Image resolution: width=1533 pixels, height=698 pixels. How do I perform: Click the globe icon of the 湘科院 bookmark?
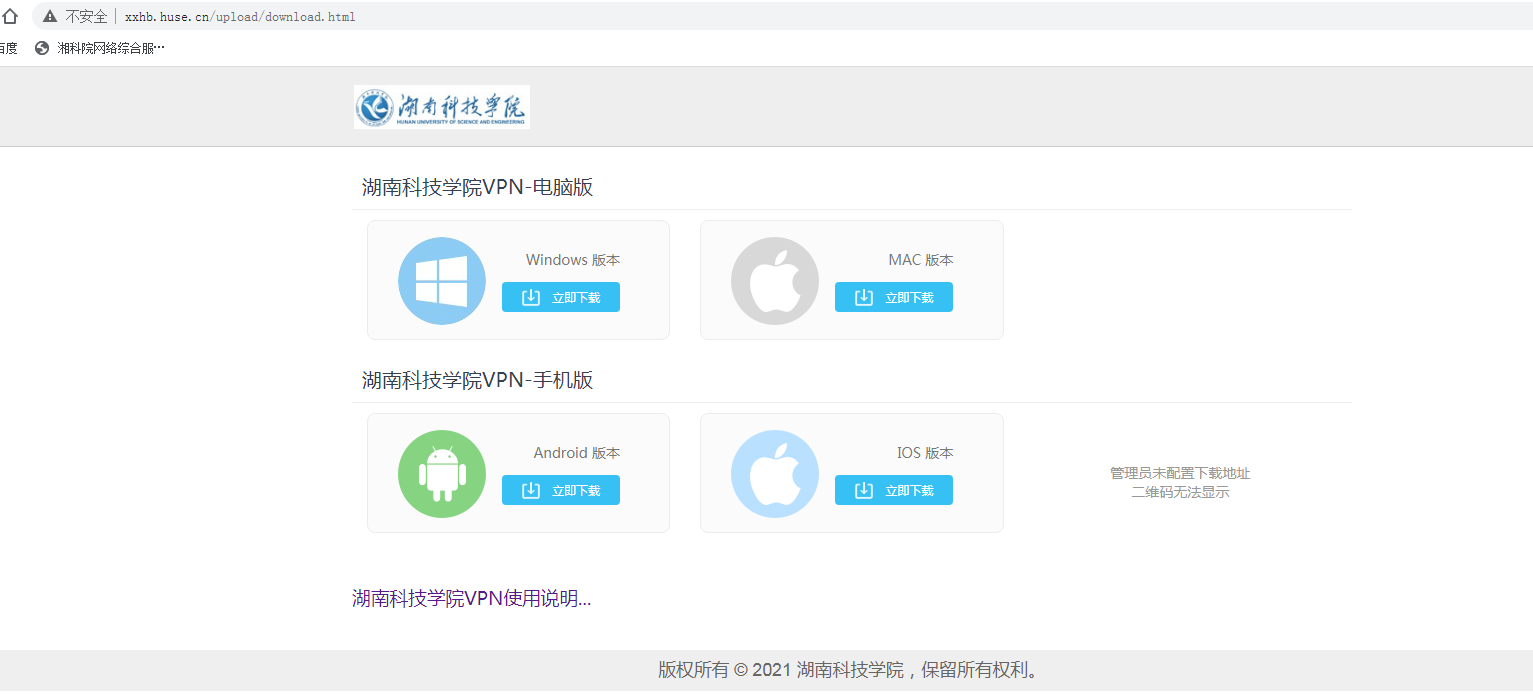pyautogui.click(x=42, y=48)
